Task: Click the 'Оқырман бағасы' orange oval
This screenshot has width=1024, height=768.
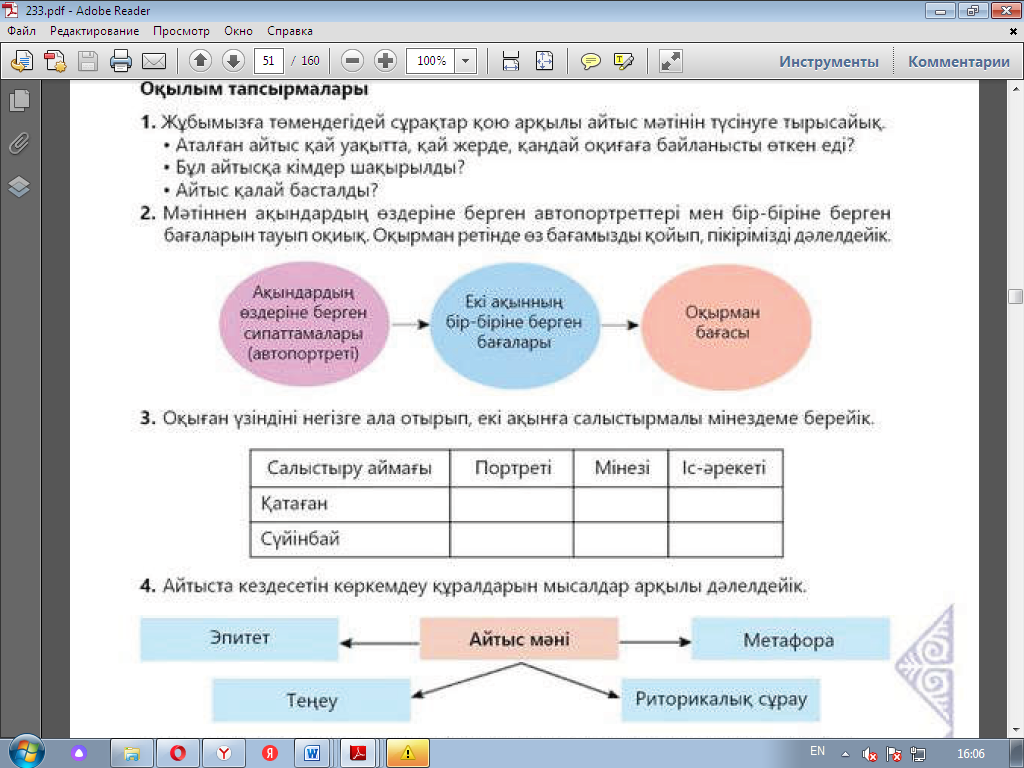Action: [726, 326]
